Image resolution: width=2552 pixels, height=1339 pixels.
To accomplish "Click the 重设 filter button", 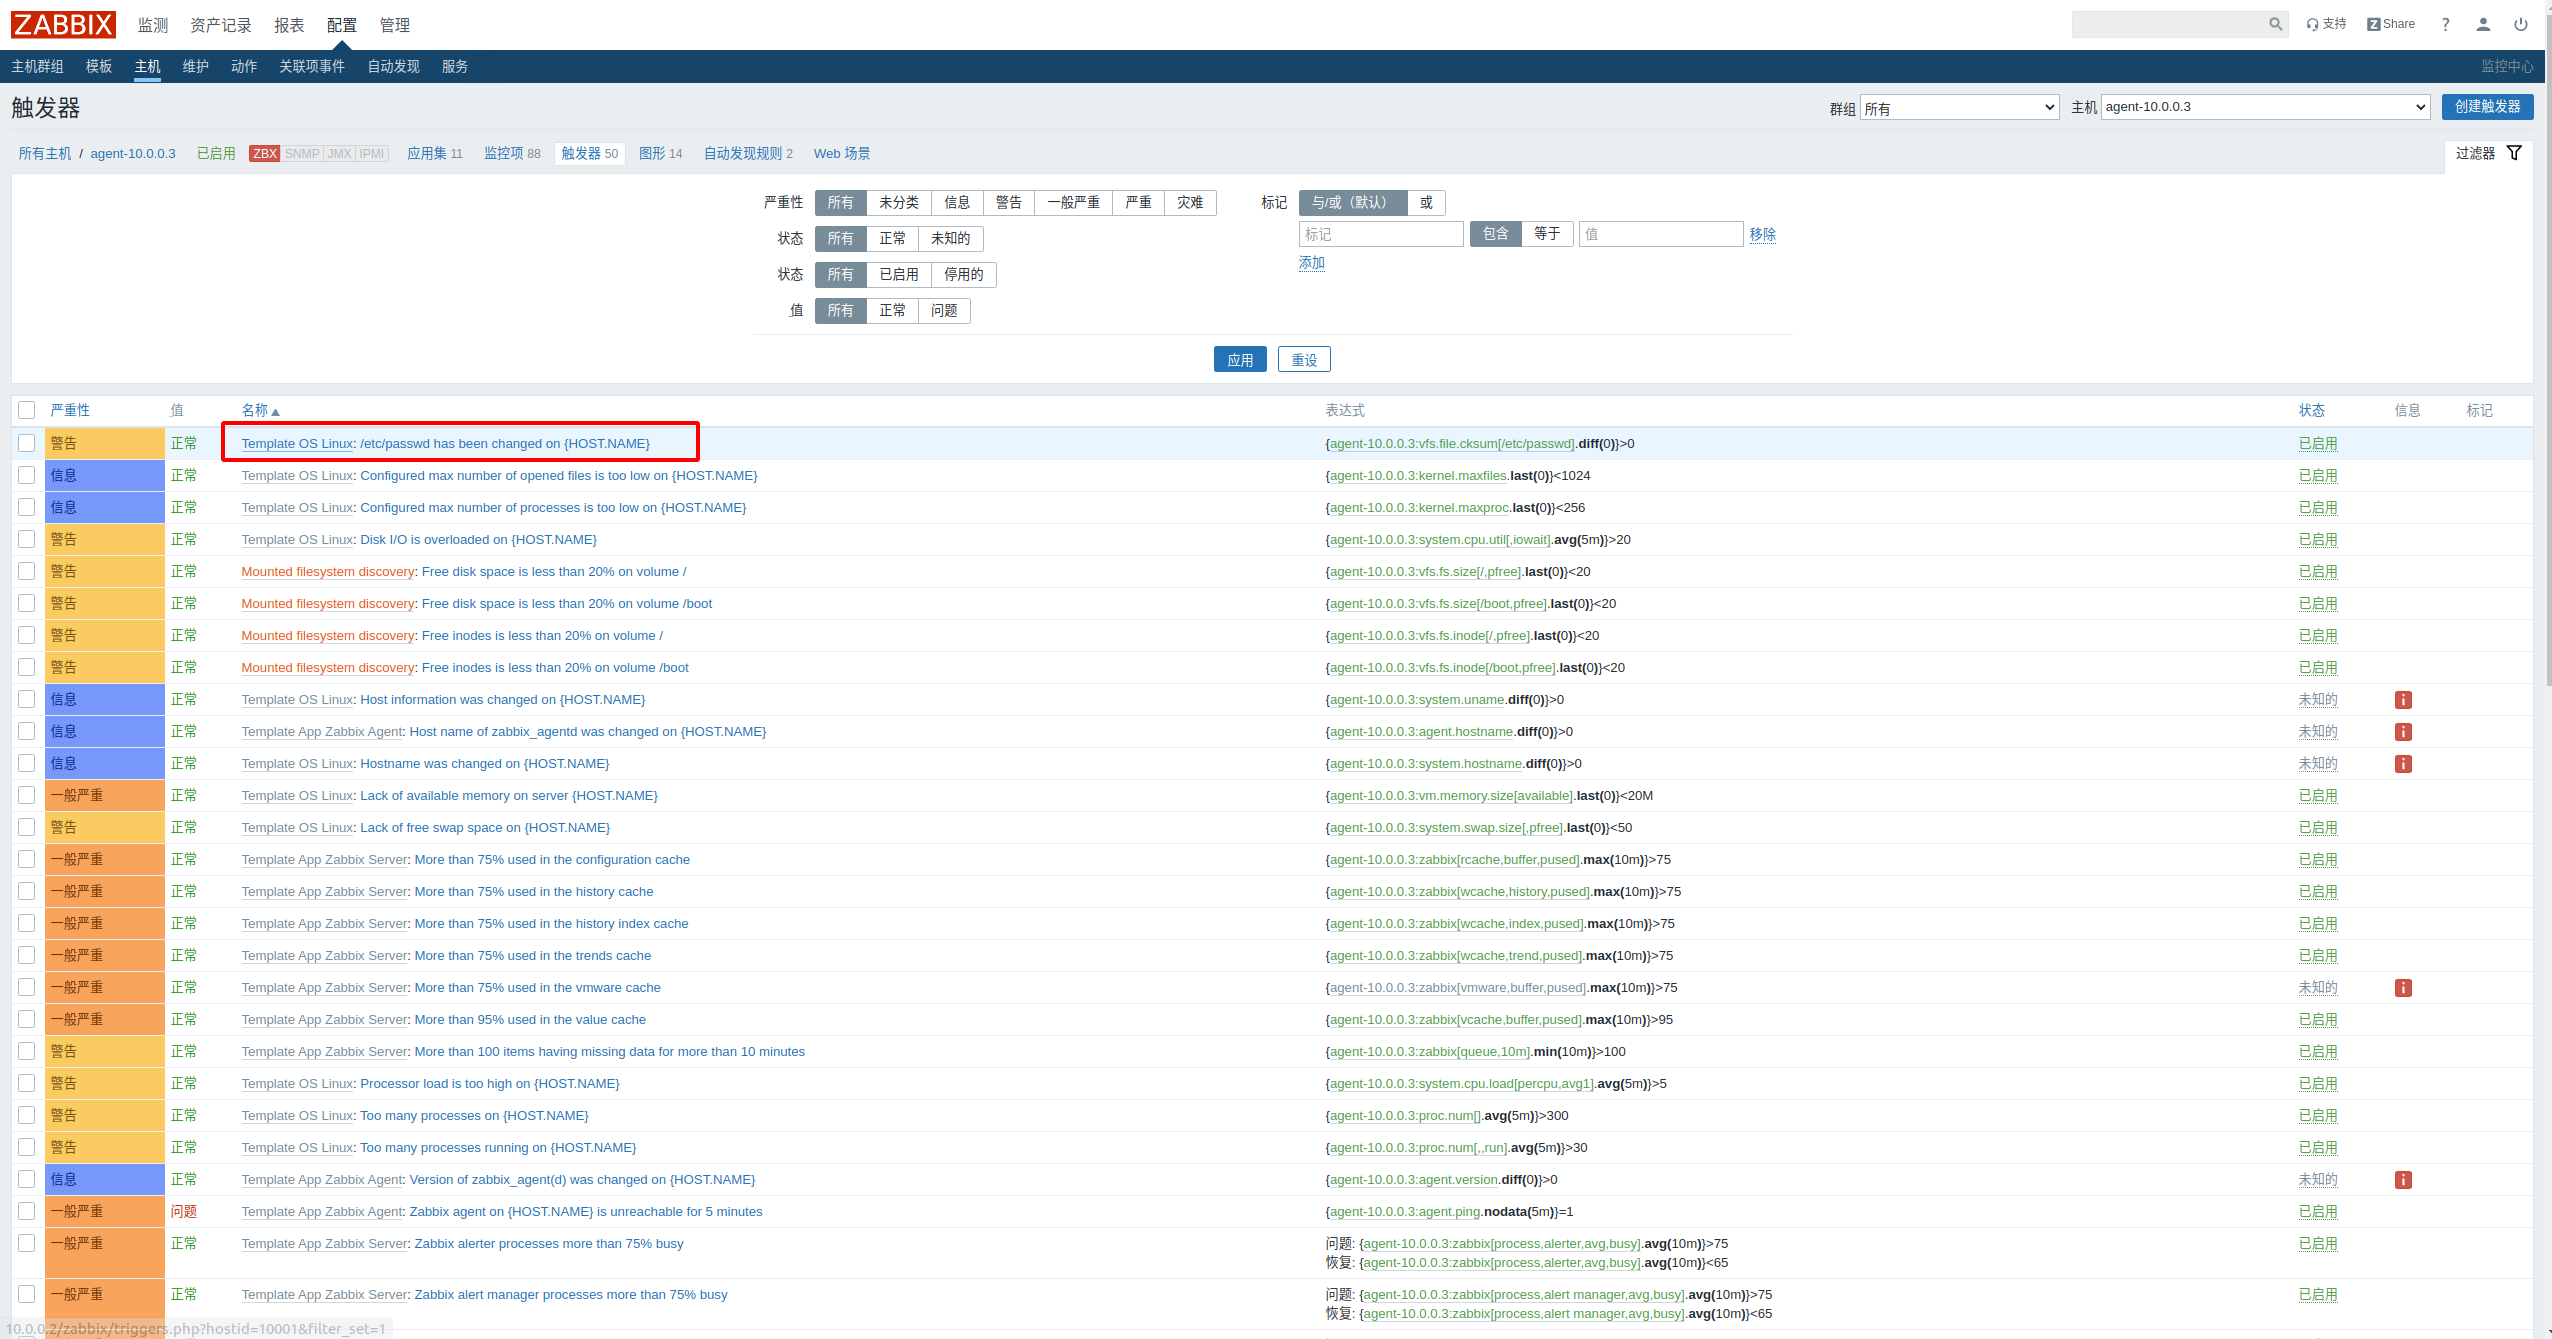I will [x=1304, y=359].
